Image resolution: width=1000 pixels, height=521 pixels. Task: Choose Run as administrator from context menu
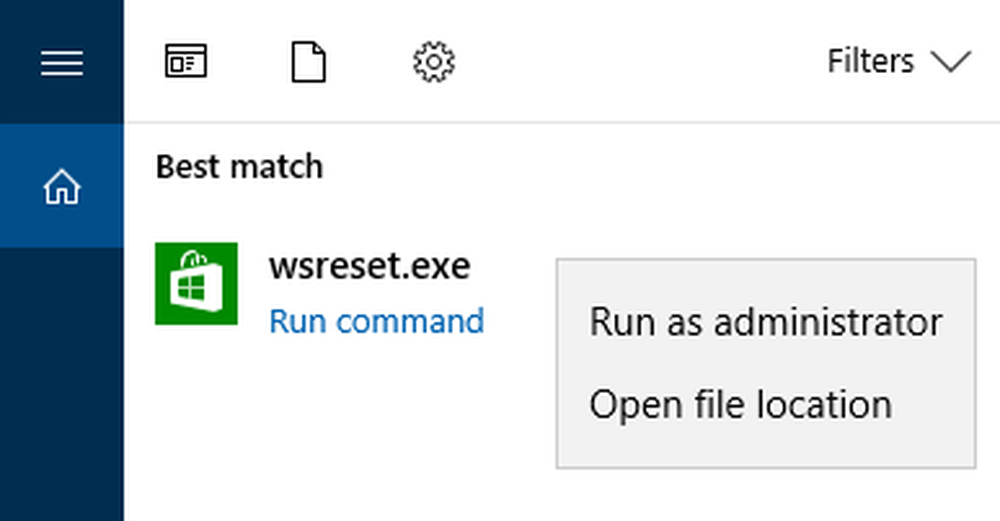(x=765, y=322)
